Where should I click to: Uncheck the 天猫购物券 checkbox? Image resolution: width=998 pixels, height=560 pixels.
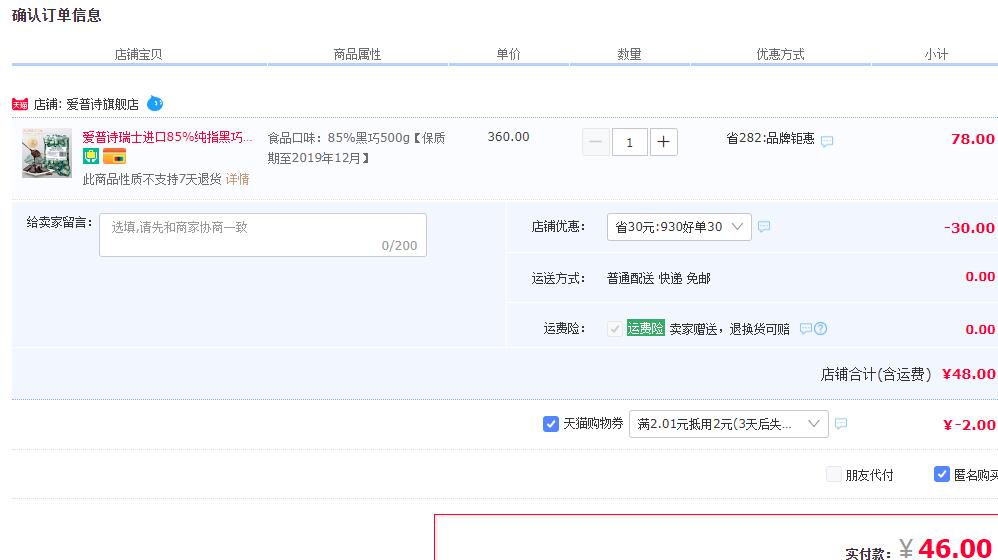551,424
